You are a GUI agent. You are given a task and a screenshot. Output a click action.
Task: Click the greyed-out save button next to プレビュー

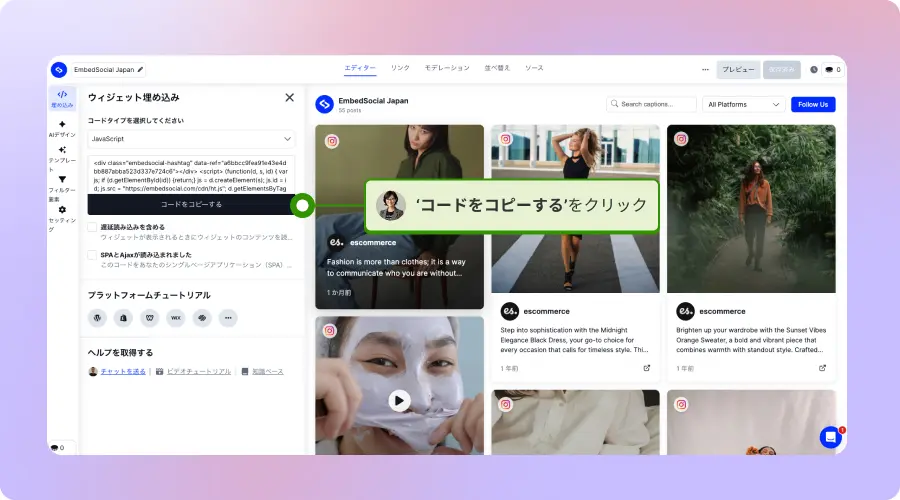click(x=781, y=69)
